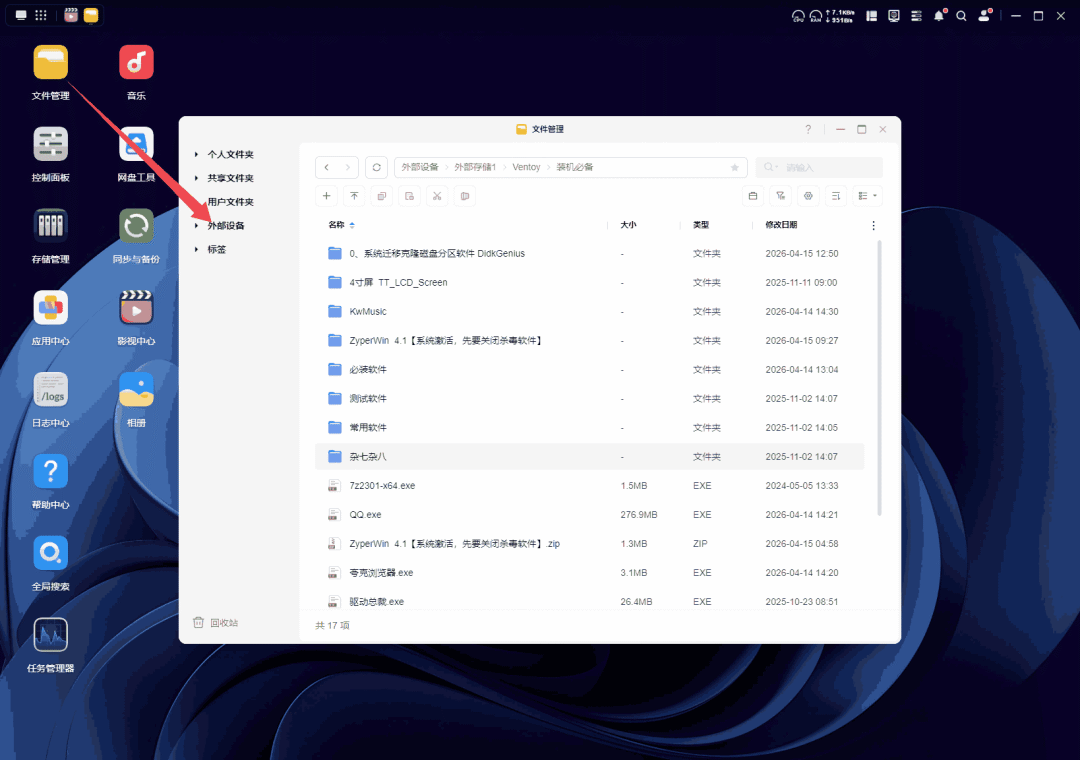The height and width of the screenshot is (760, 1080).
Task: Click the file list vertical scrollbar
Action: [879, 378]
